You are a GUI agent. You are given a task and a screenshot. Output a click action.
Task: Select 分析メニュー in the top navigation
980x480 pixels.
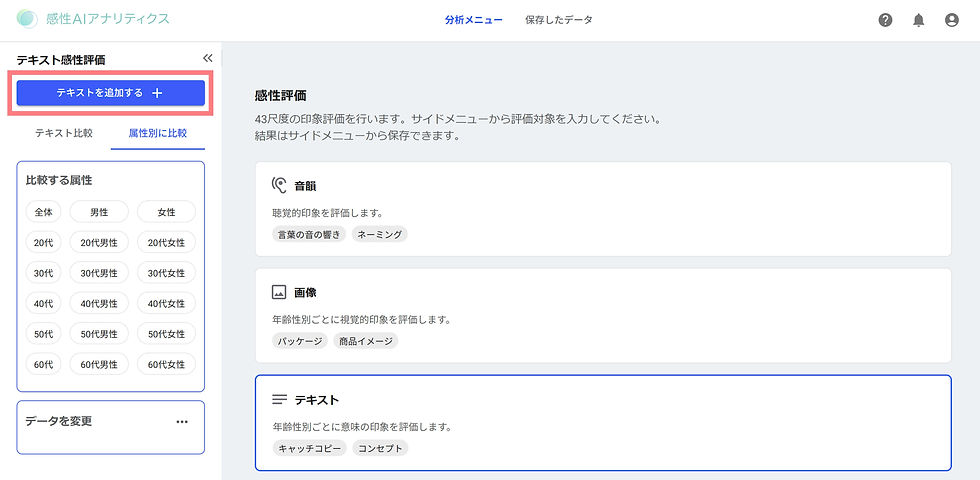(x=473, y=20)
